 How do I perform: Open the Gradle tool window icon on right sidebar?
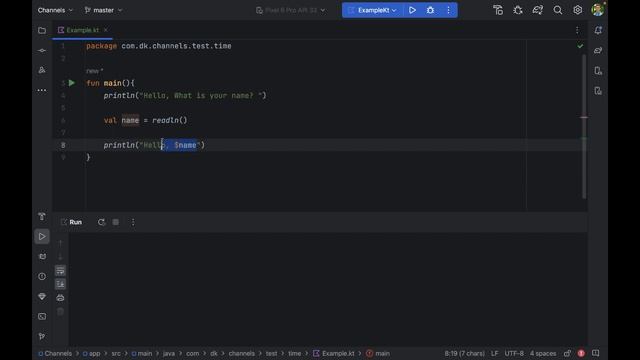pyautogui.click(x=598, y=50)
